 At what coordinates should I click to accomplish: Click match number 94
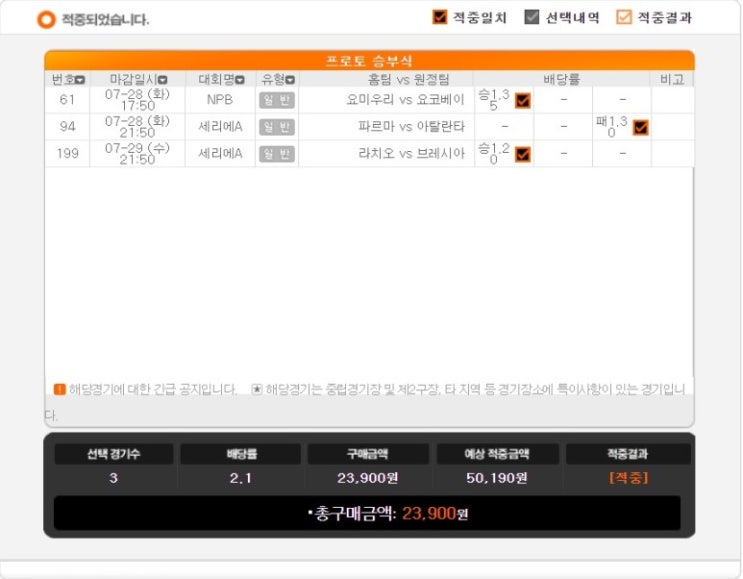pyautogui.click(x=67, y=127)
